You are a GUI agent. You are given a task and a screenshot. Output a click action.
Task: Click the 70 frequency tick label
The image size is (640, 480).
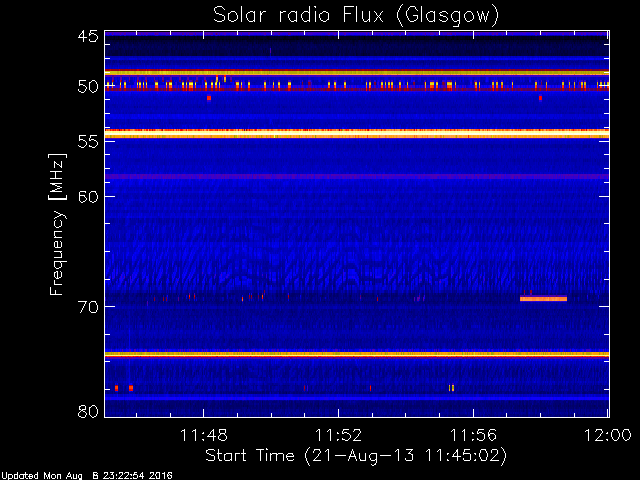coord(88,307)
